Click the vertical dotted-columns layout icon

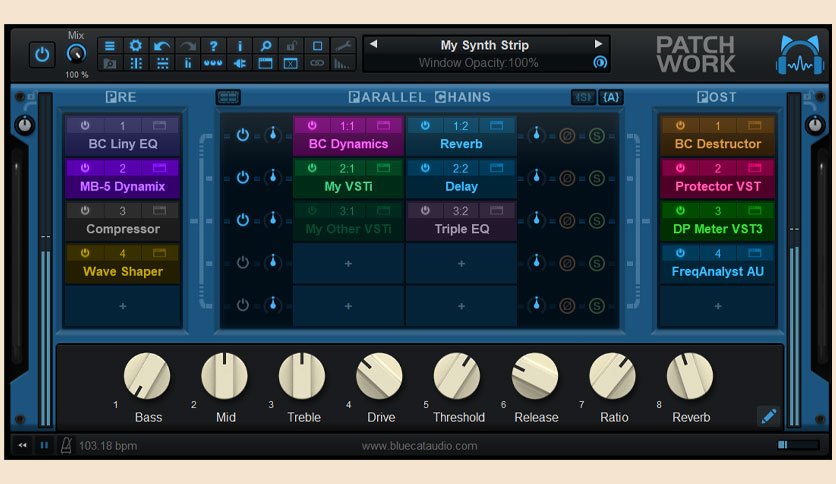click(x=136, y=63)
